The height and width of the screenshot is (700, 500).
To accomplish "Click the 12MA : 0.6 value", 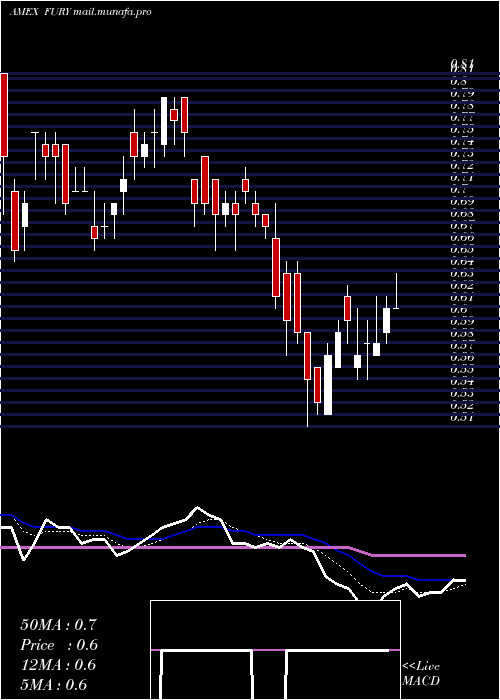I will tap(58, 665).
